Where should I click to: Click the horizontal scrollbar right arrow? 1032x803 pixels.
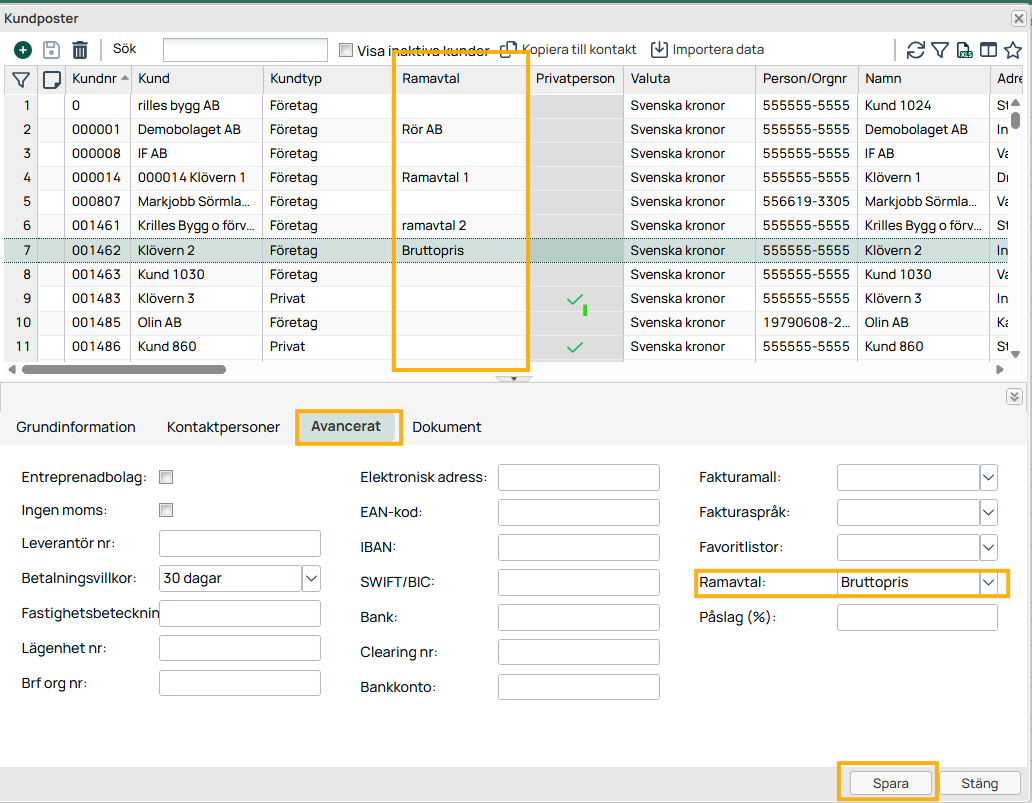point(1000,370)
